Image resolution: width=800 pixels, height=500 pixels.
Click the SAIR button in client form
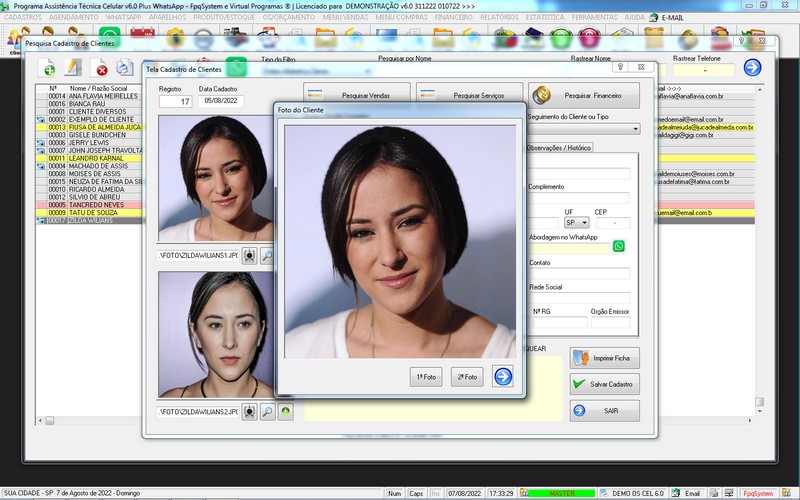605,411
